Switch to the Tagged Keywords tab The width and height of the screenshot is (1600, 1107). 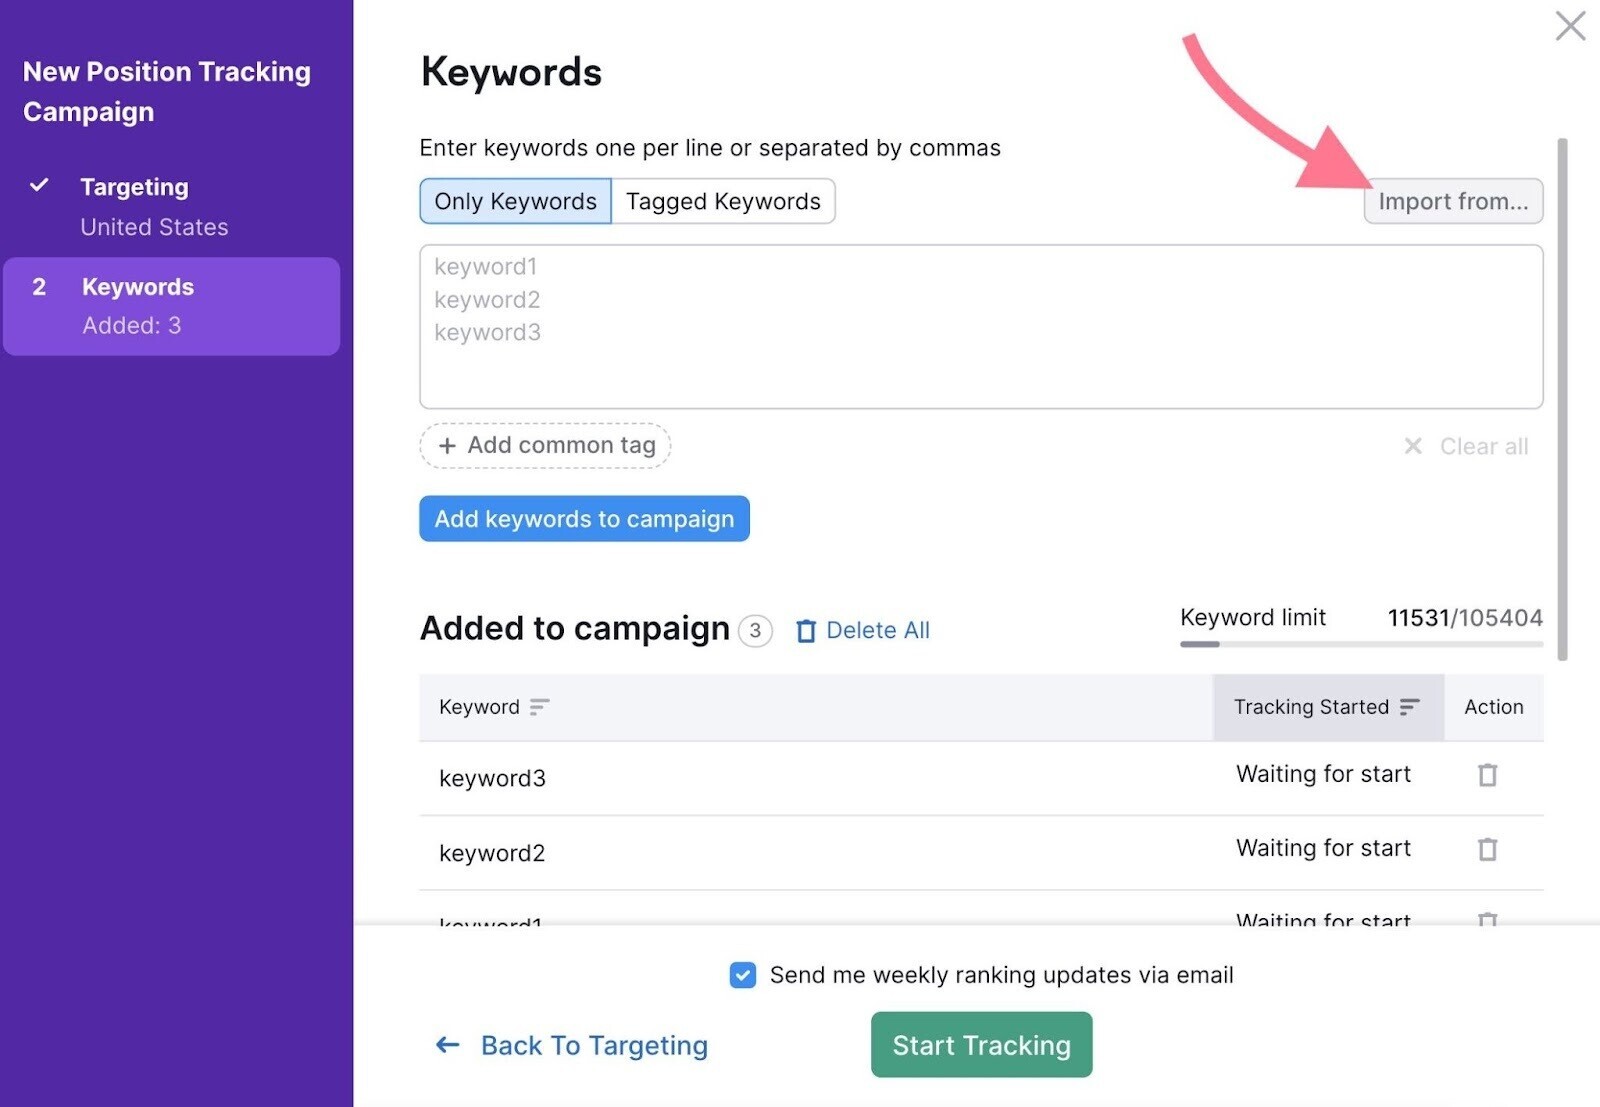(723, 201)
